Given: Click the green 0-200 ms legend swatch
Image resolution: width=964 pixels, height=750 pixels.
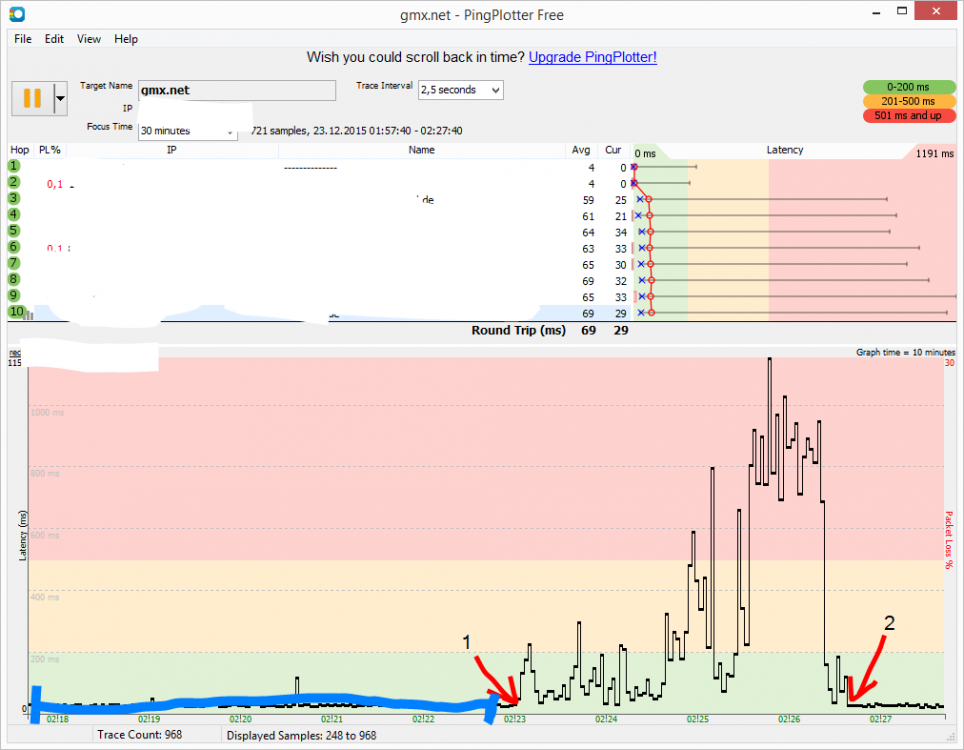Looking at the screenshot, I should pyautogui.click(x=909, y=87).
